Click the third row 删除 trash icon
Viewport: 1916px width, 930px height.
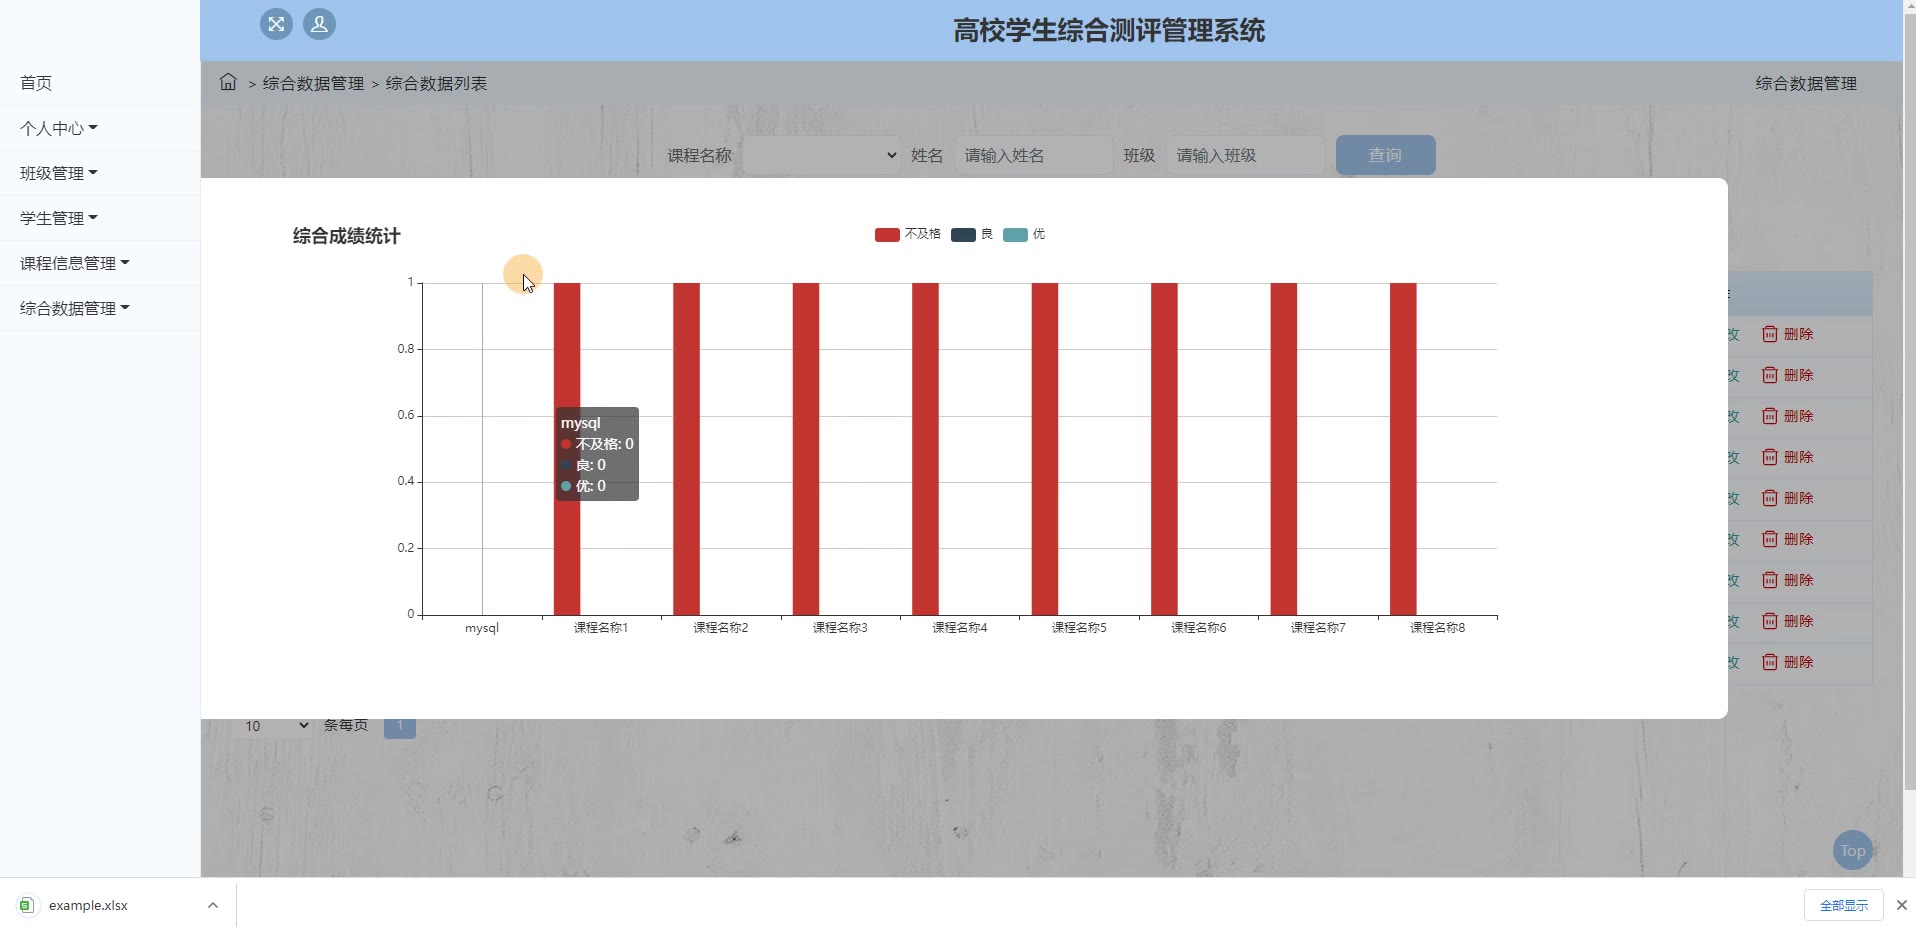pyautogui.click(x=1769, y=416)
